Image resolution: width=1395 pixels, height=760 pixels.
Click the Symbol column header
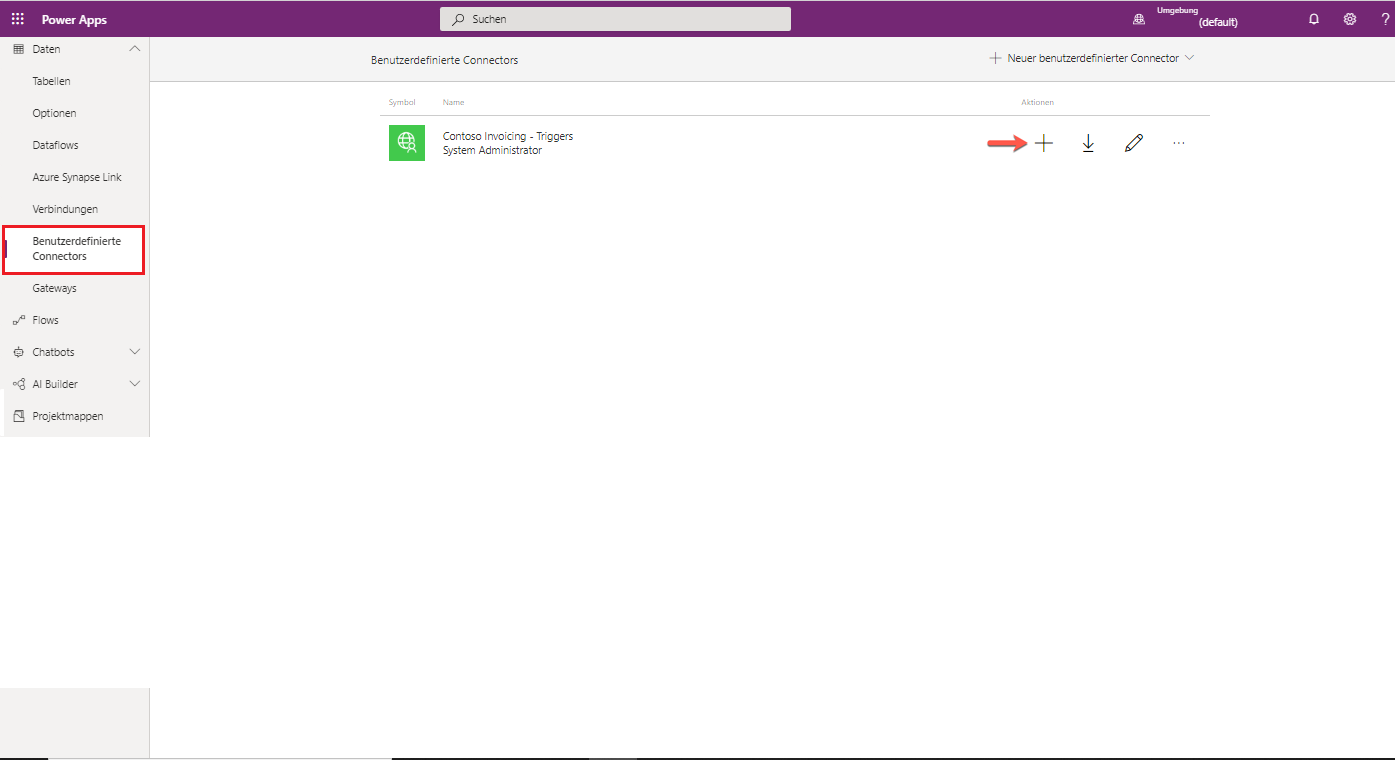(x=402, y=102)
